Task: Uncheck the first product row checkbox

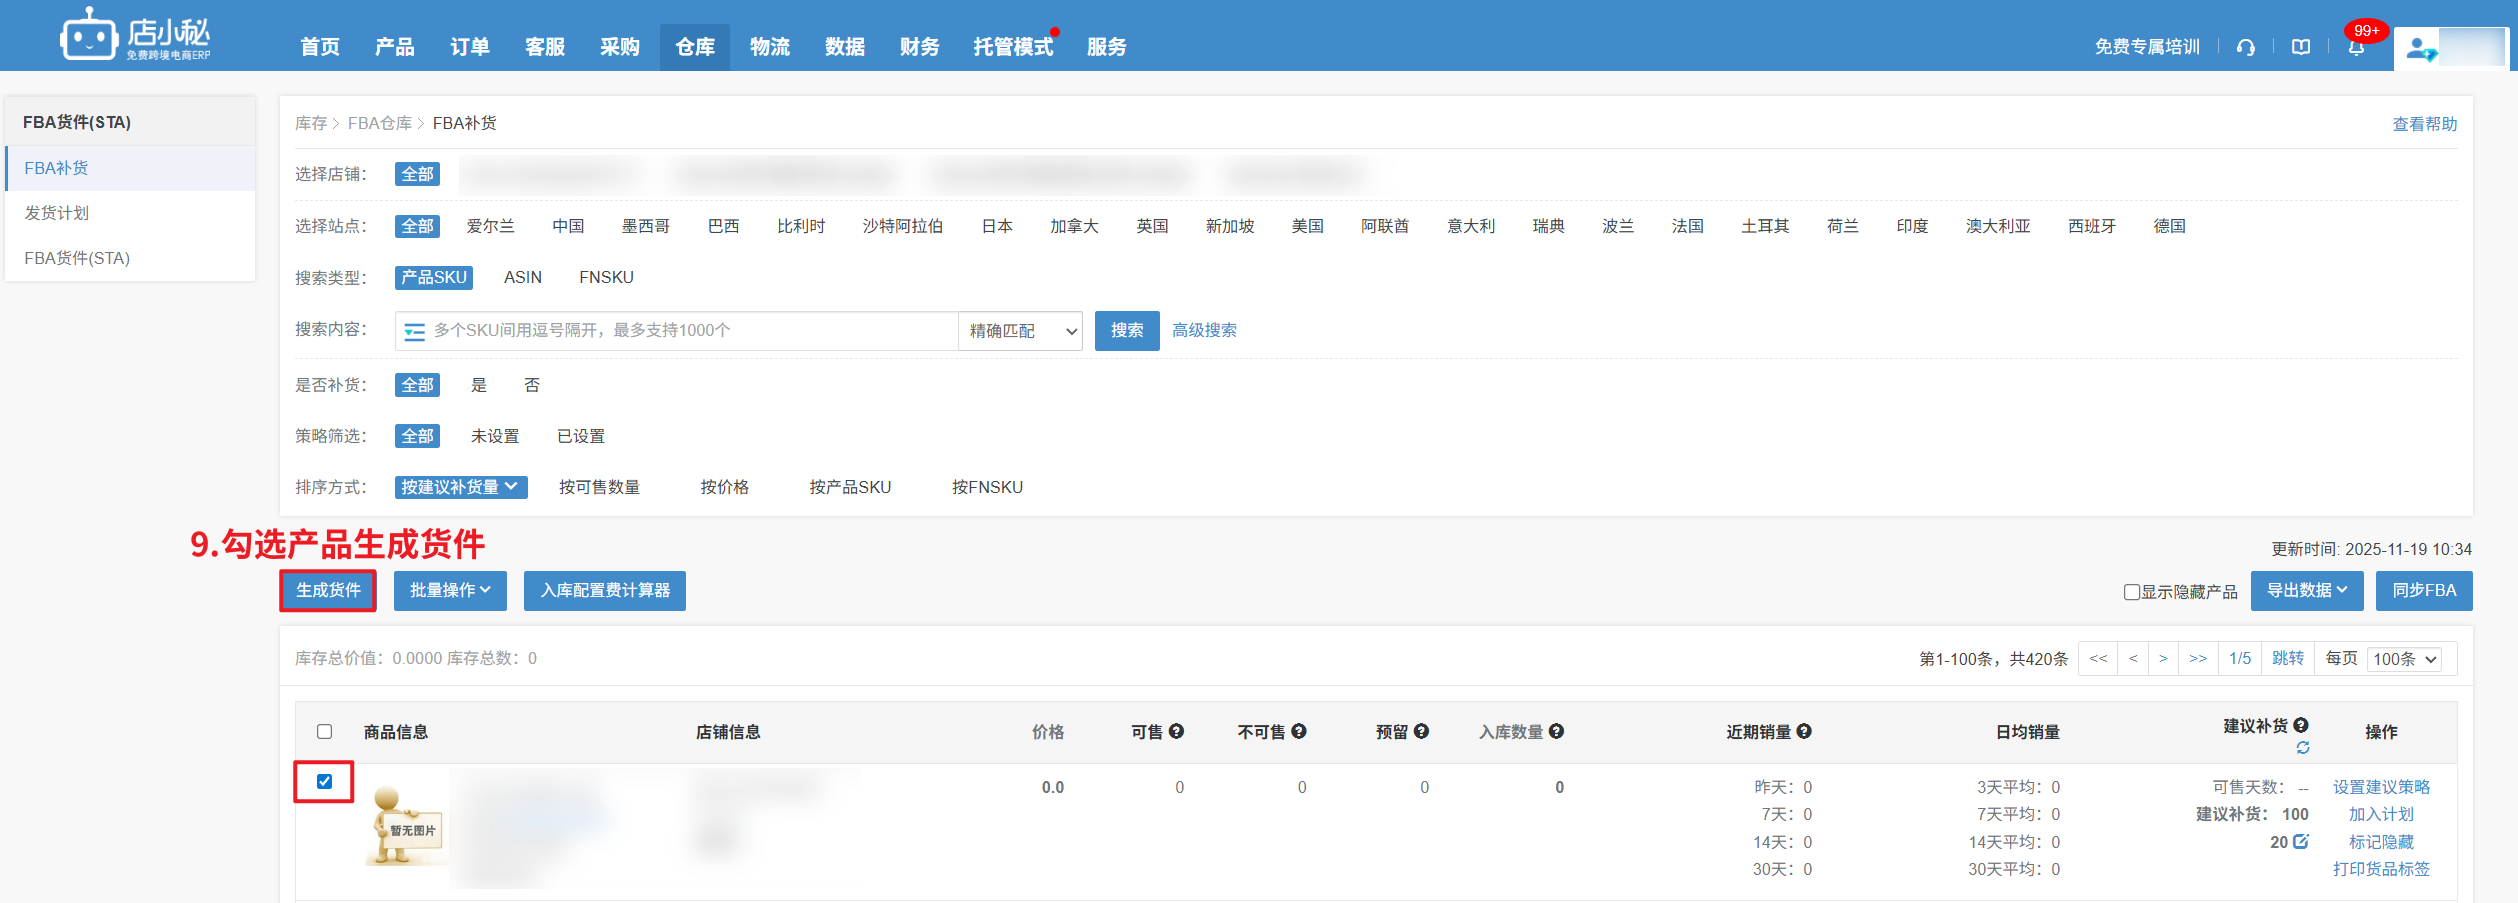Action: coord(325,781)
